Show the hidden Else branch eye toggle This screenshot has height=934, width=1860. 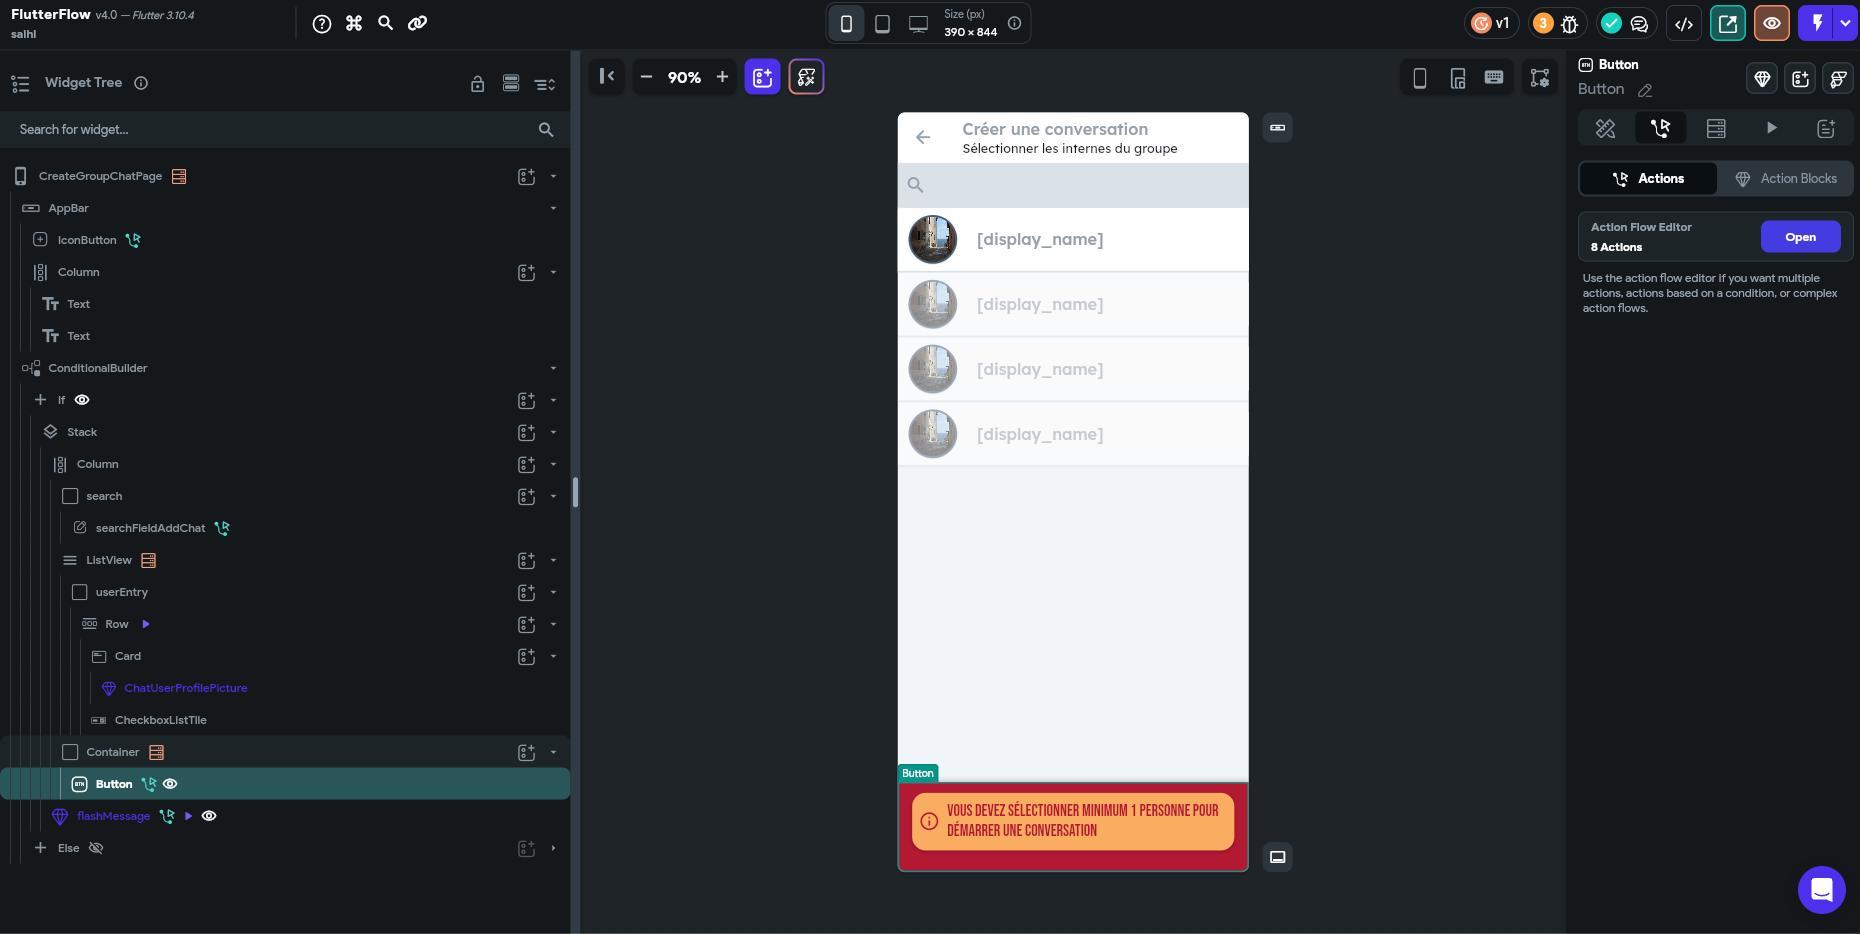click(96, 848)
